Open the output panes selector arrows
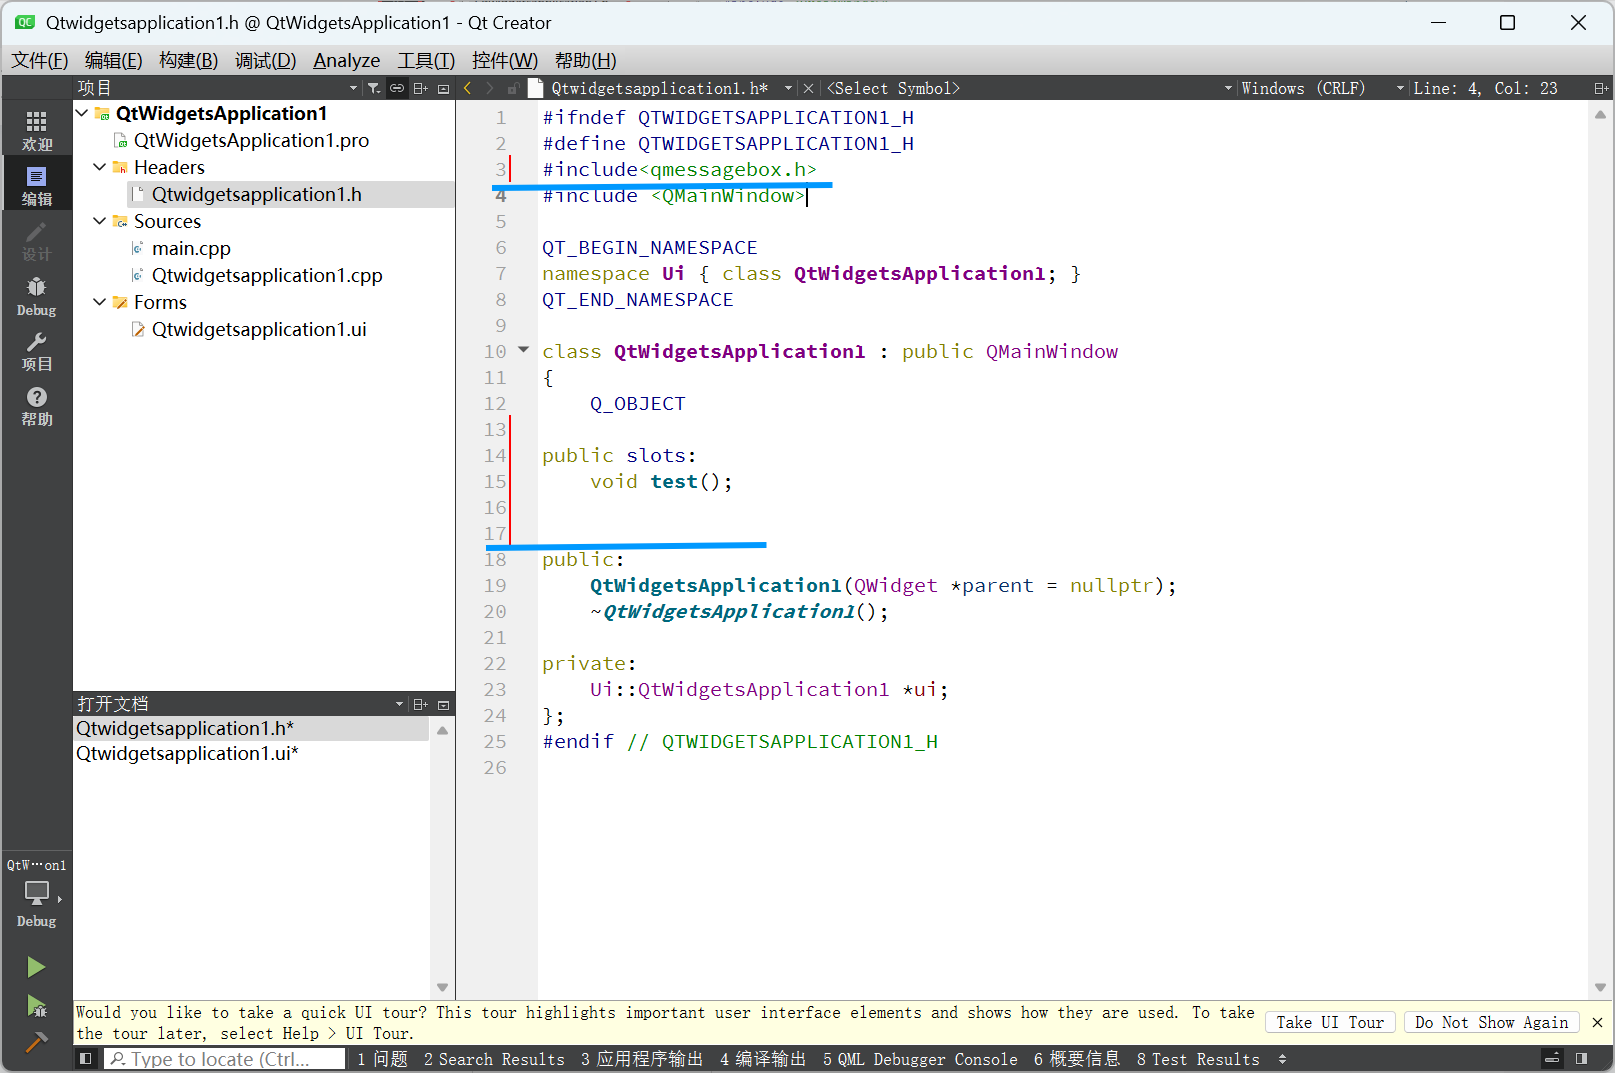The width and height of the screenshot is (1615, 1073). [x=1282, y=1059]
